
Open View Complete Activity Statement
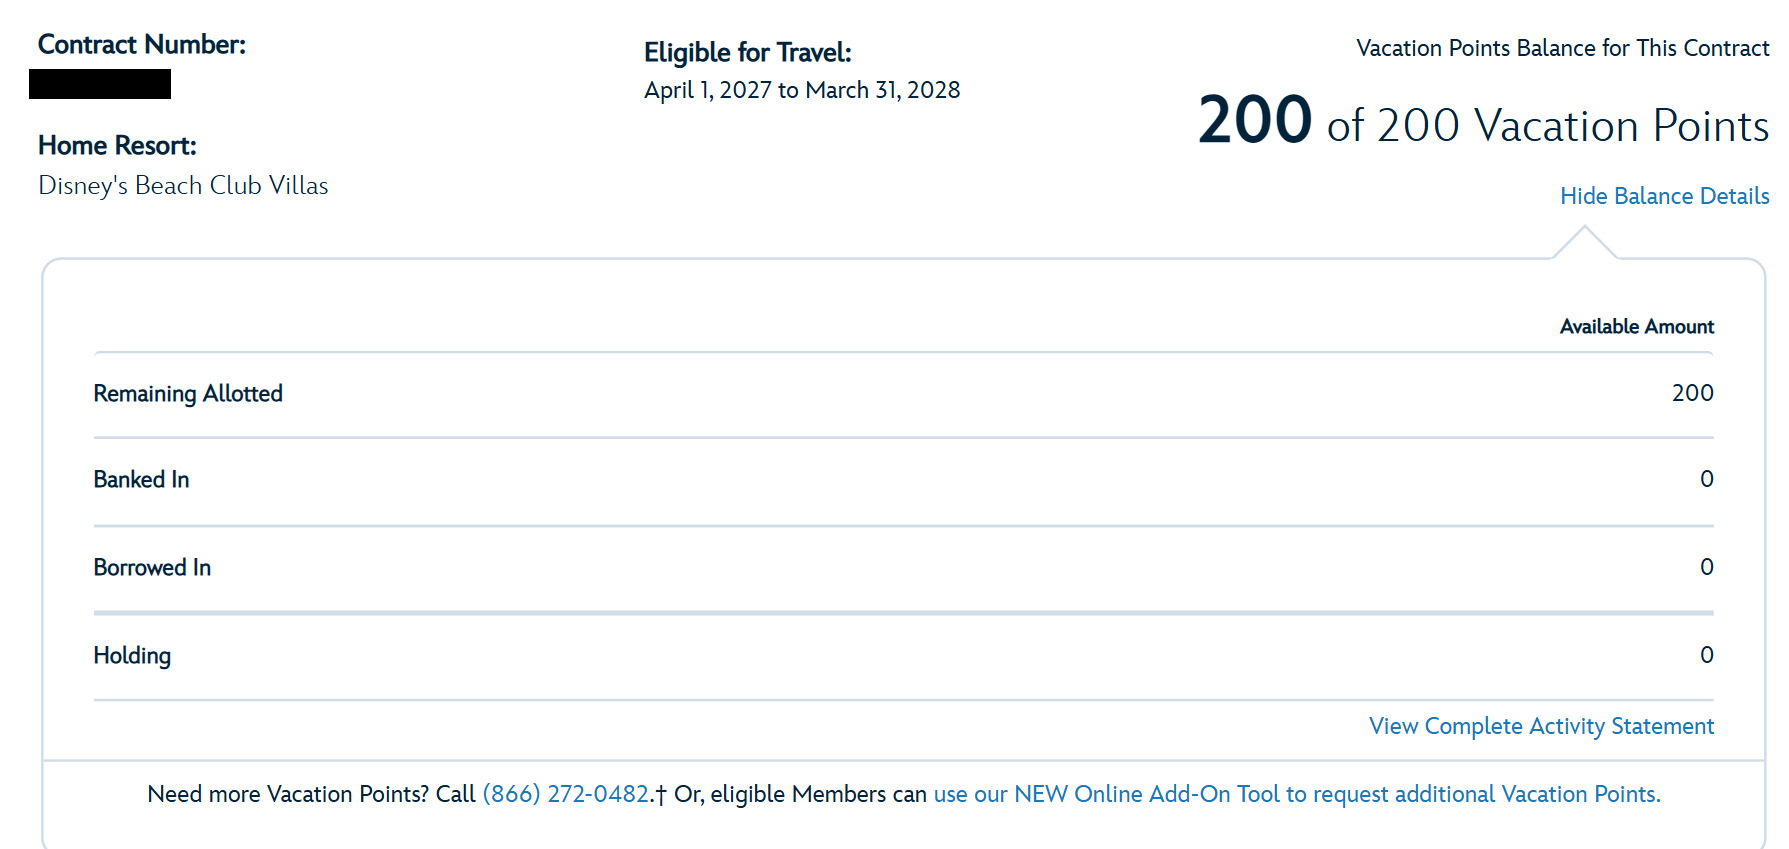pyautogui.click(x=1541, y=726)
